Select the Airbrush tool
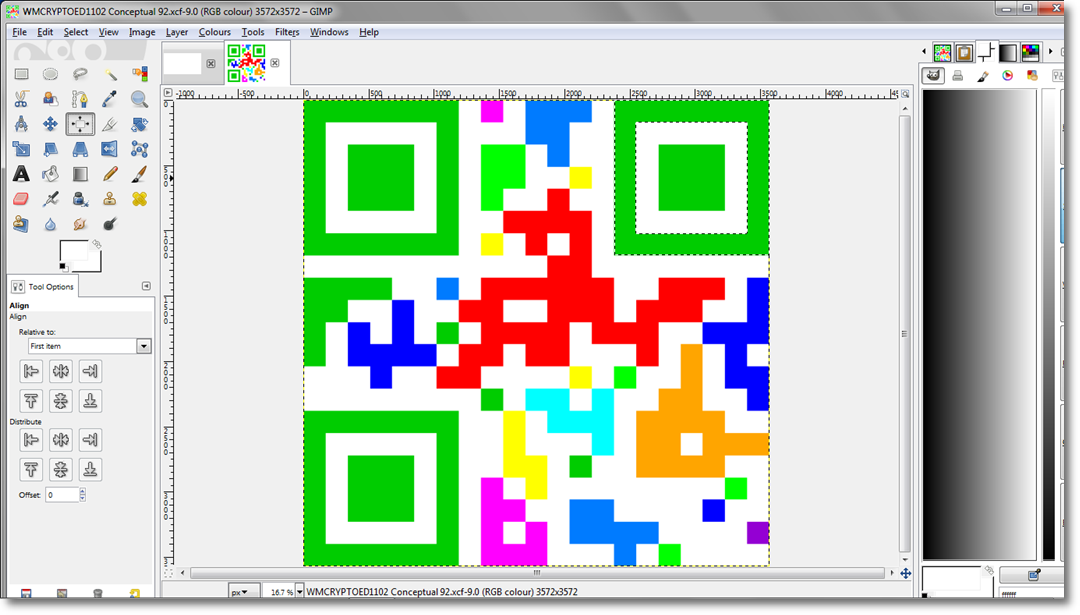 (50, 199)
